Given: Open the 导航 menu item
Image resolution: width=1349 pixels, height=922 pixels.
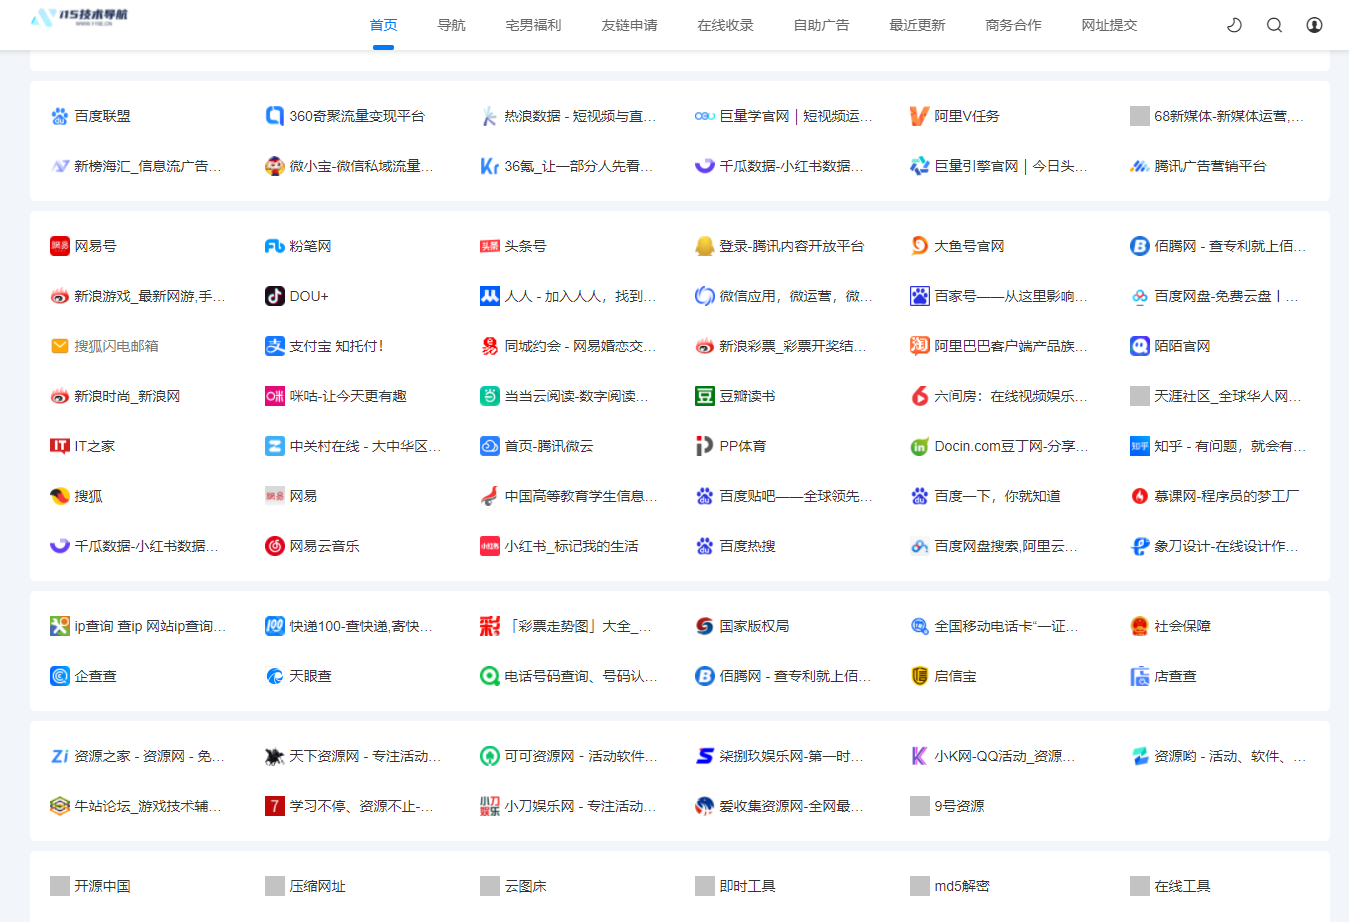Looking at the screenshot, I should click(x=451, y=25).
